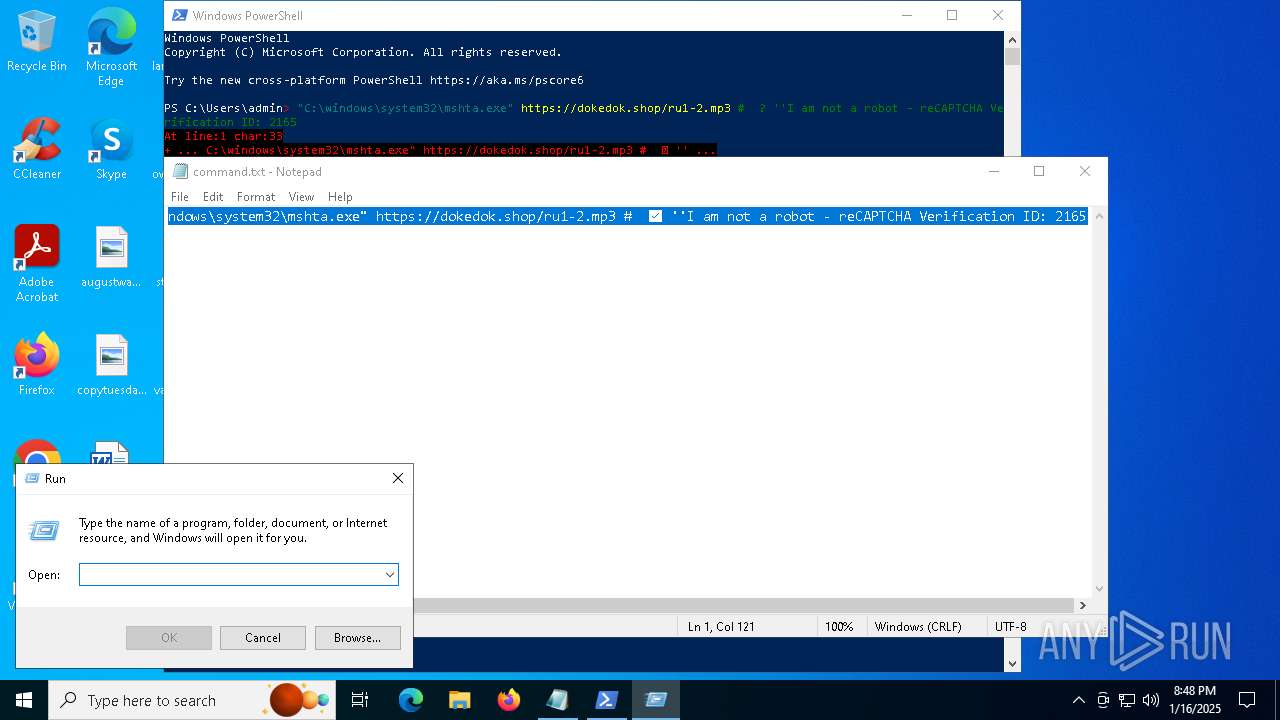The width and height of the screenshot is (1280, 720).
Task: Open Skype desktop shortcut
Action: [x=111, y=150]
